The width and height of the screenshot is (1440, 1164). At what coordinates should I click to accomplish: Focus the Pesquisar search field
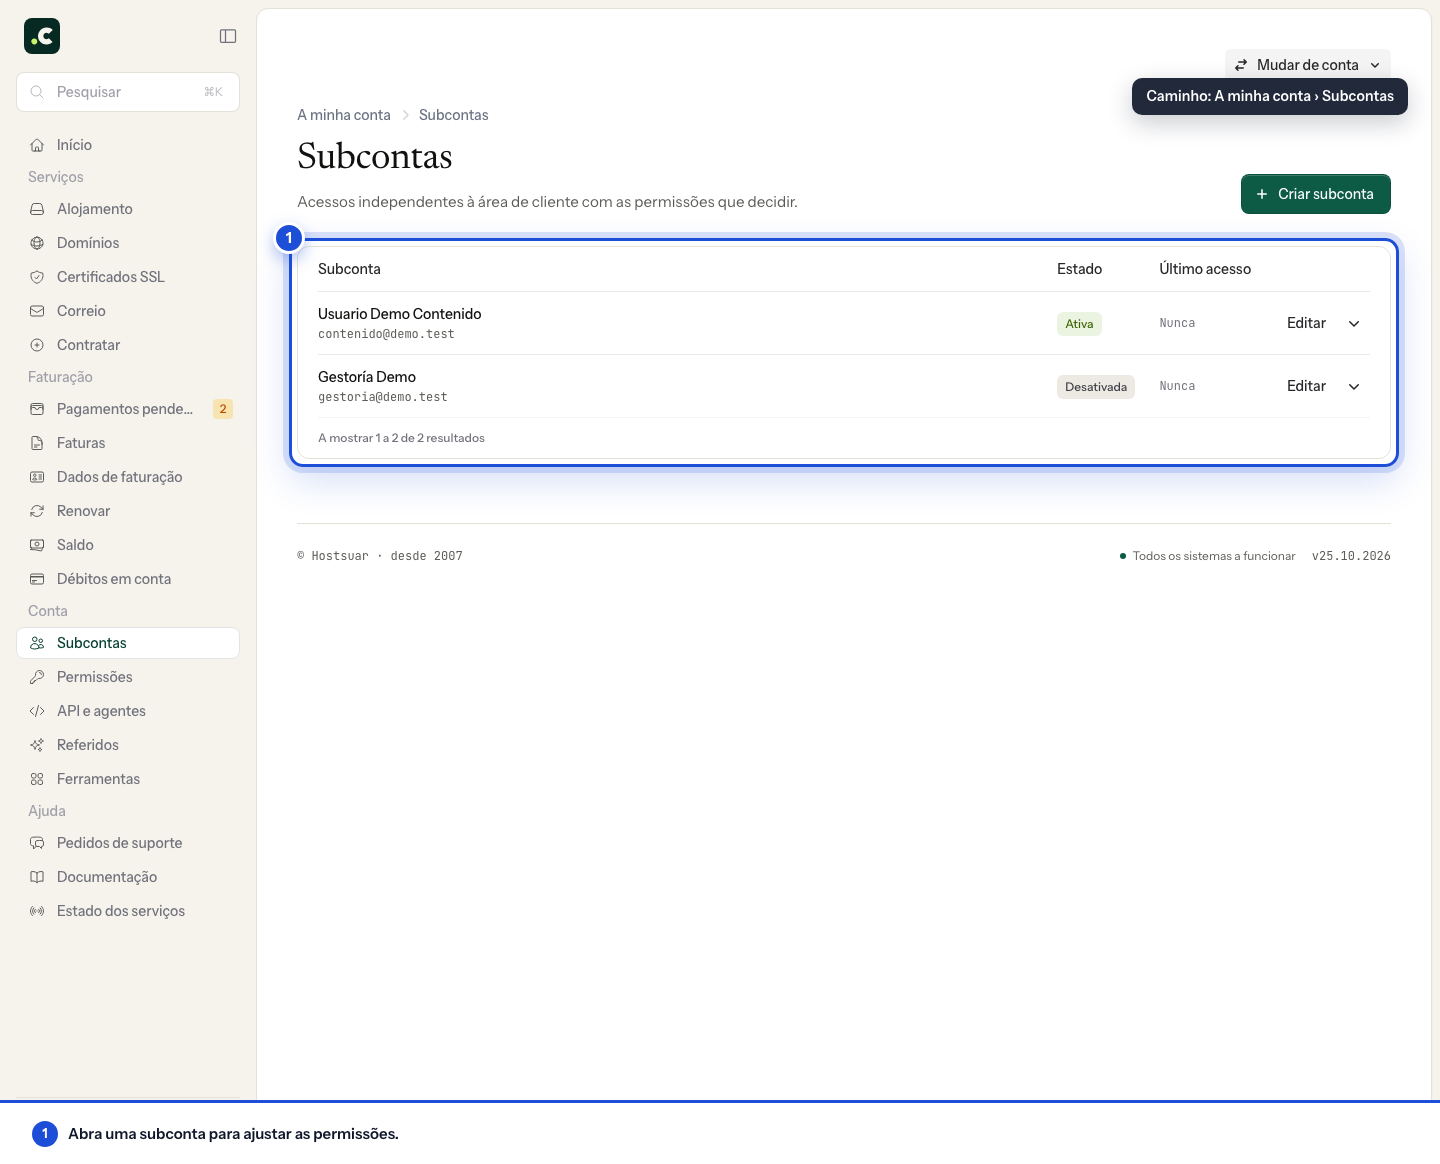tap(128, 92)
